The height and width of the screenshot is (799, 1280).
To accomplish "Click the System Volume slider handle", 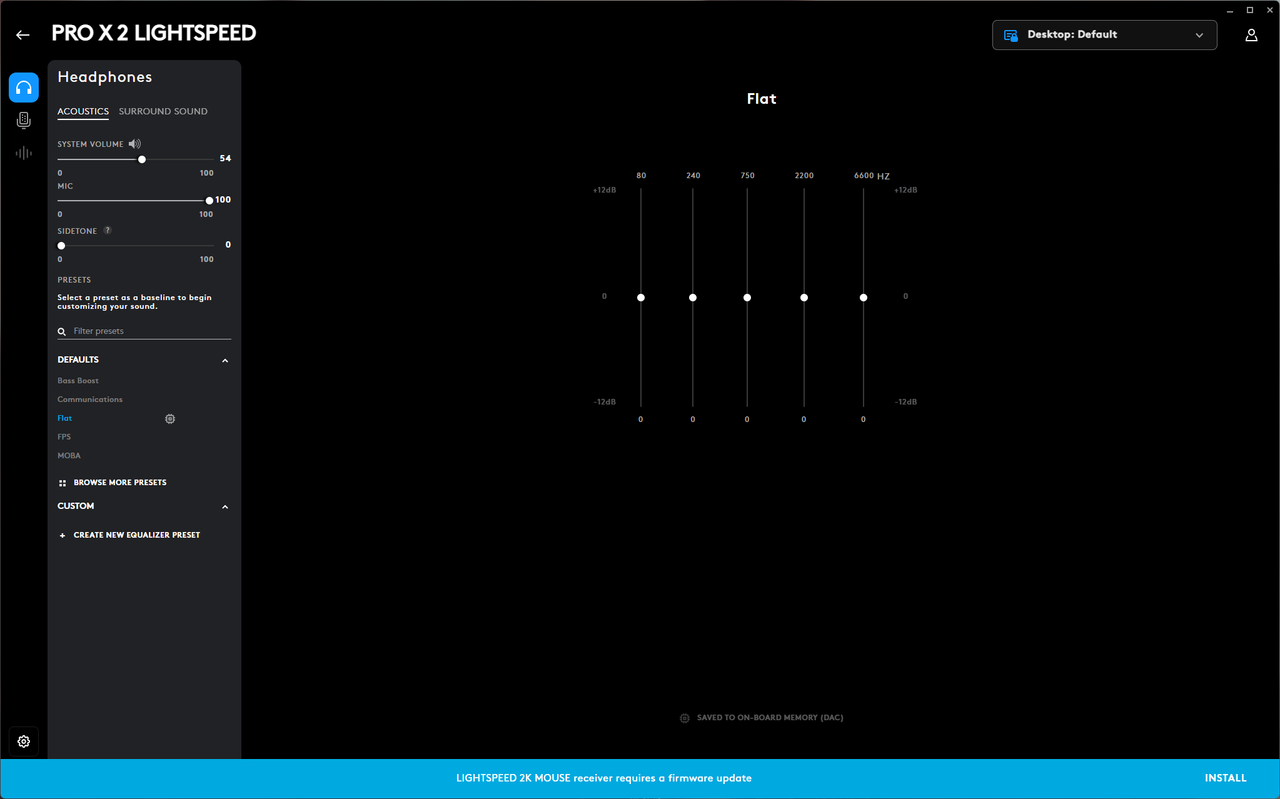I will [x=142, y=159].
